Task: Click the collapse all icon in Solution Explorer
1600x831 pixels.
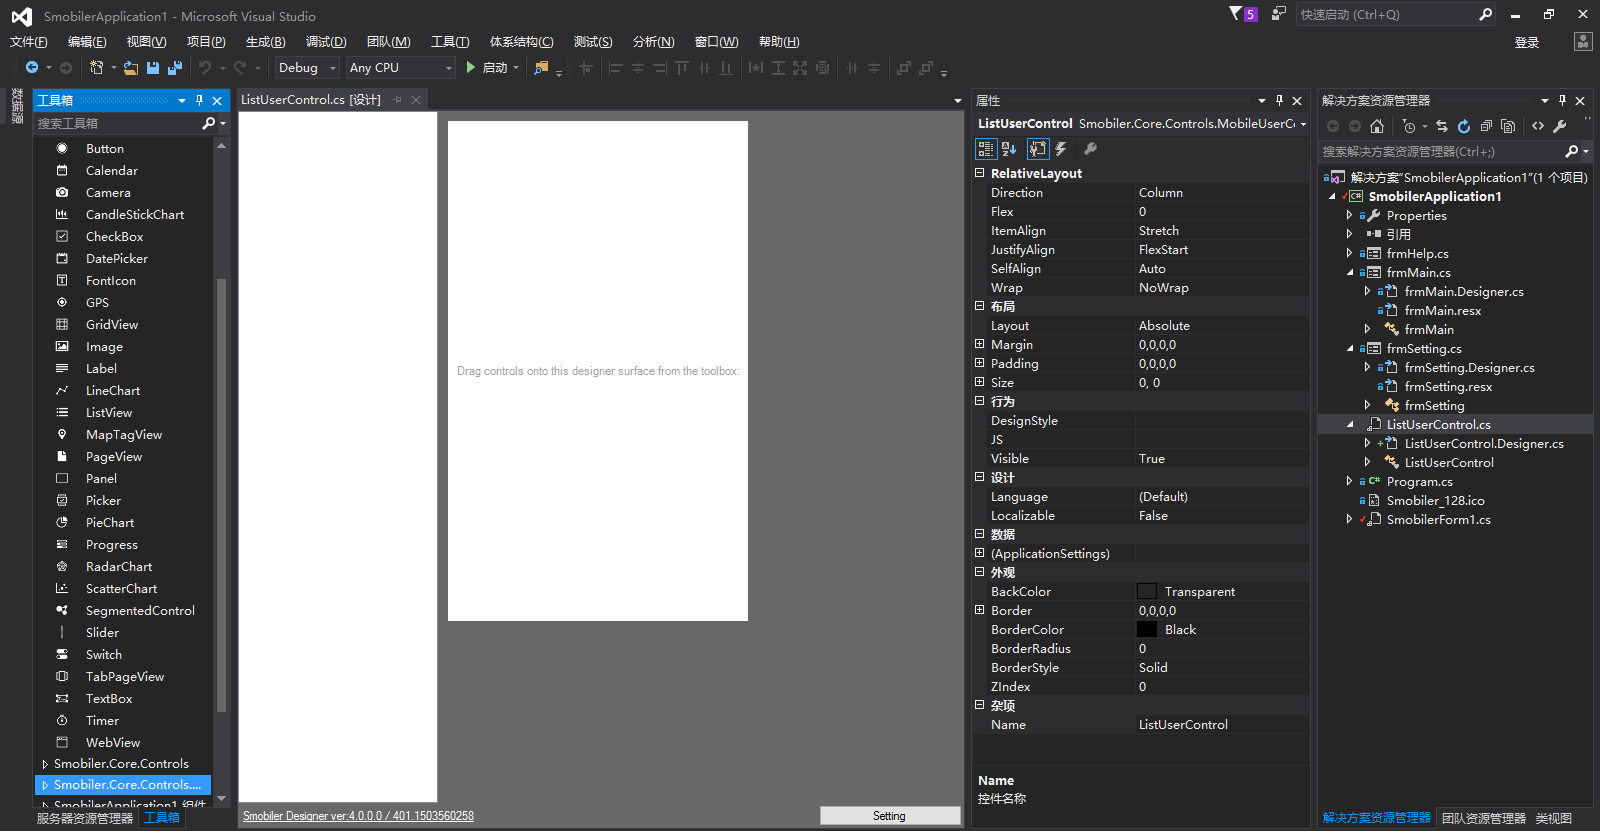Action: (x=1486, y=126)
